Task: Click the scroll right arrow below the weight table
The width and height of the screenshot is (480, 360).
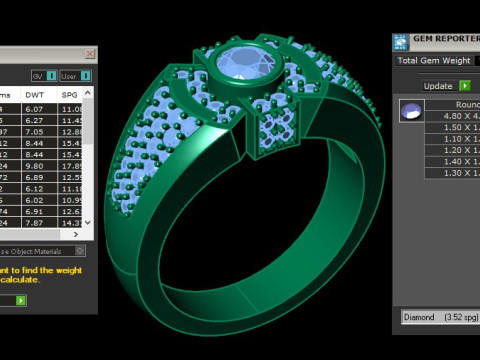Action: click(x=76, y=234)
